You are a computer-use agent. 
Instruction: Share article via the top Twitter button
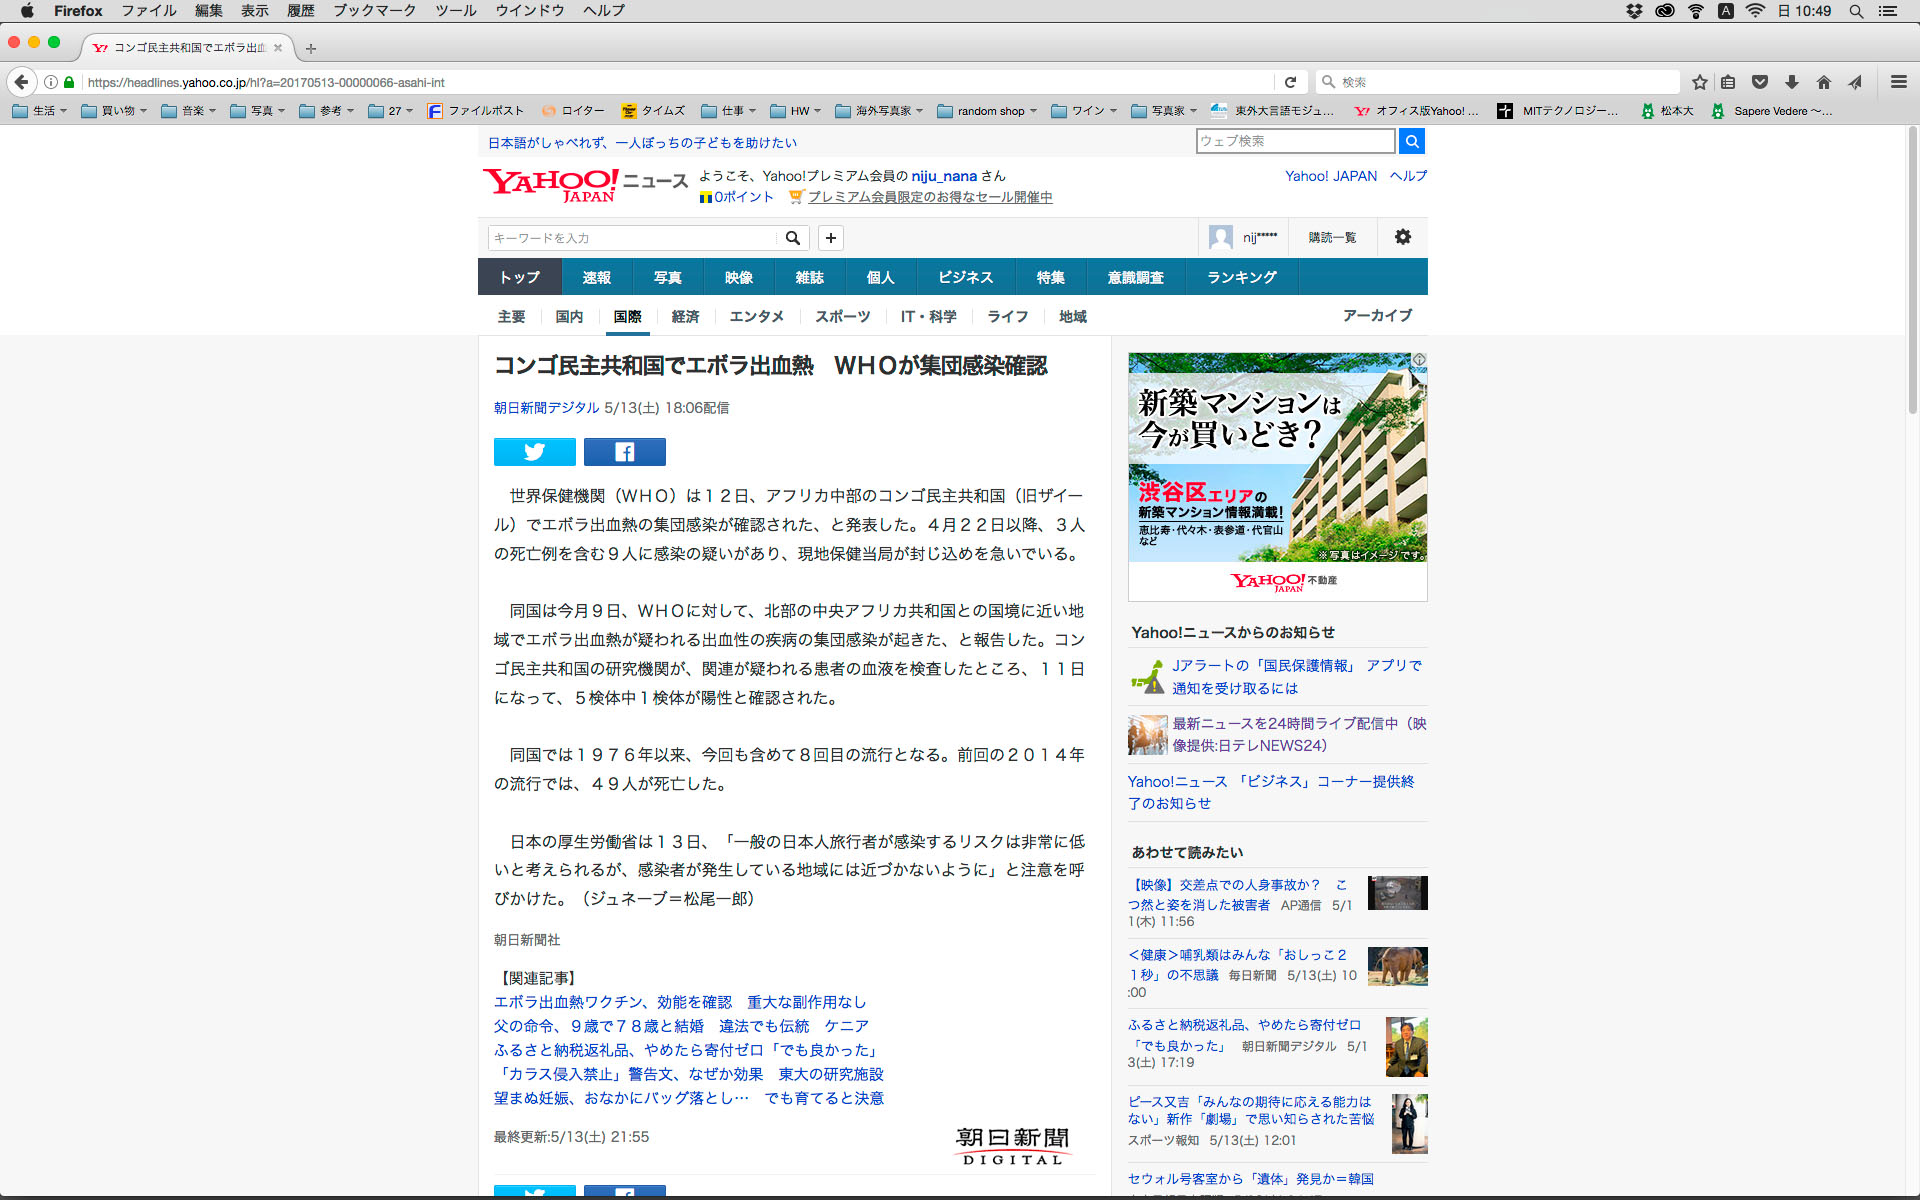(x=534, y=452)
